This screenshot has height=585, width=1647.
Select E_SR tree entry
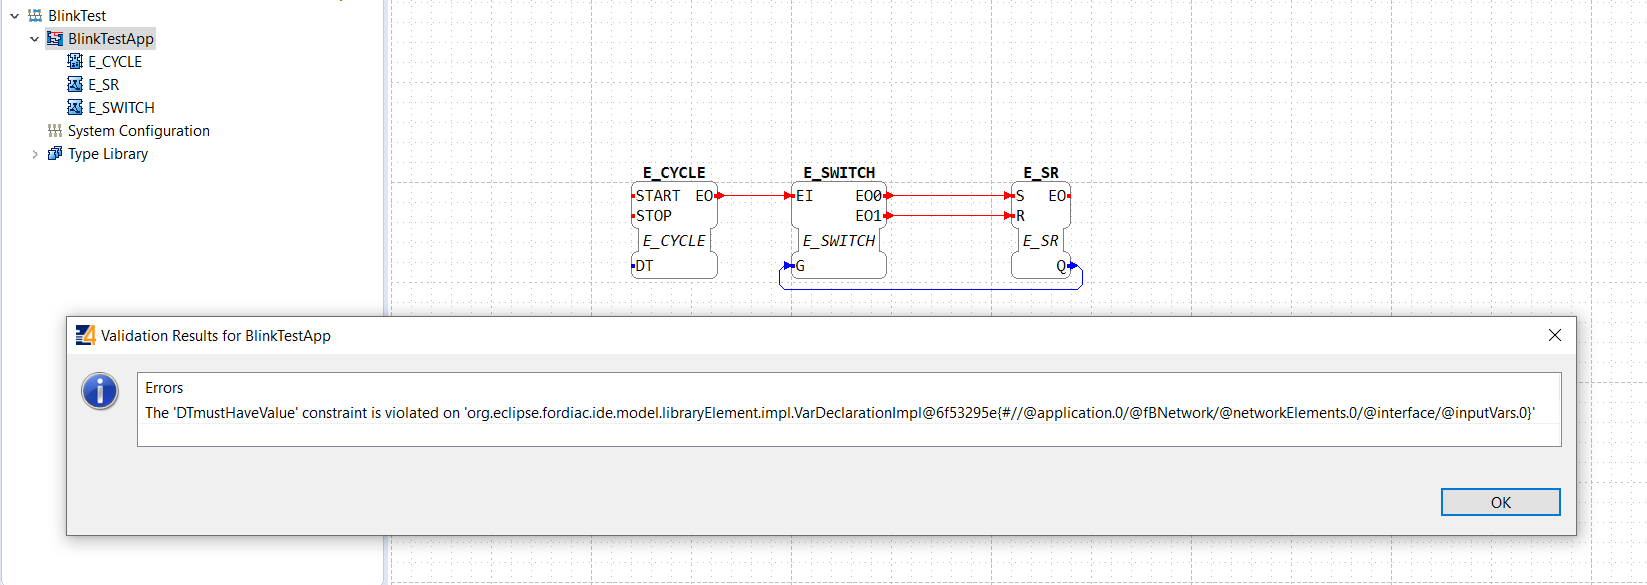coord(103,85)
